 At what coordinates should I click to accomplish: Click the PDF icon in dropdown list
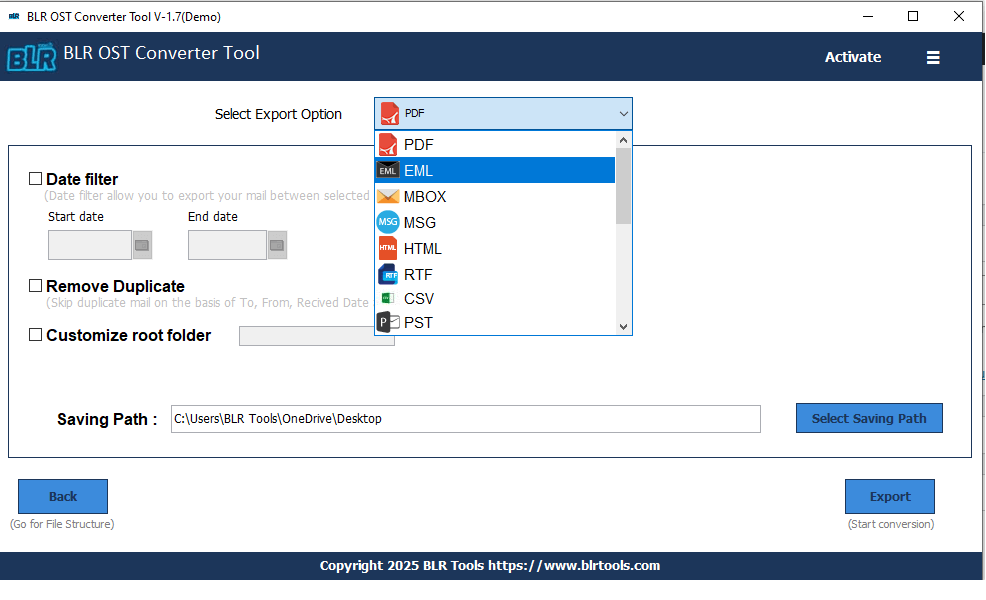[x=388, y=145]
